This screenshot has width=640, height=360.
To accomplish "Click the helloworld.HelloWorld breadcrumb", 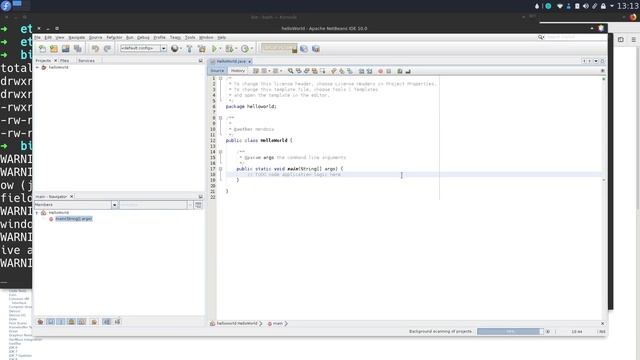I will tap(237, 323).
